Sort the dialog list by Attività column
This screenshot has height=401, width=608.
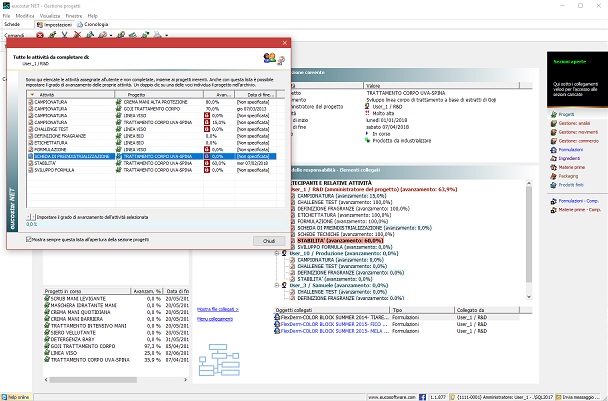tap(71, 95)
